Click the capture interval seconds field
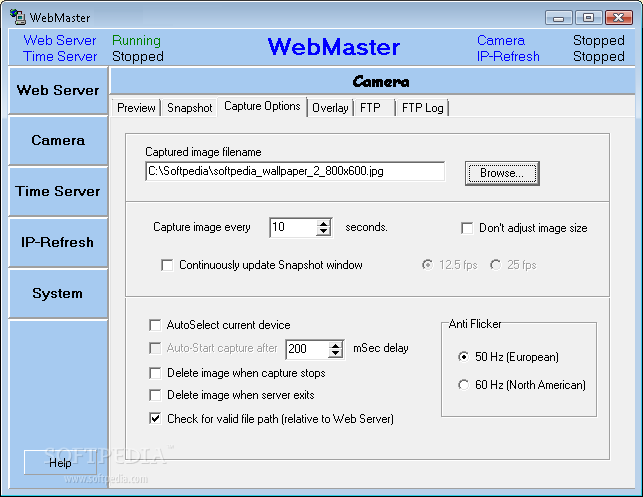This screenshot has height=497, width=643. [293, 227]
